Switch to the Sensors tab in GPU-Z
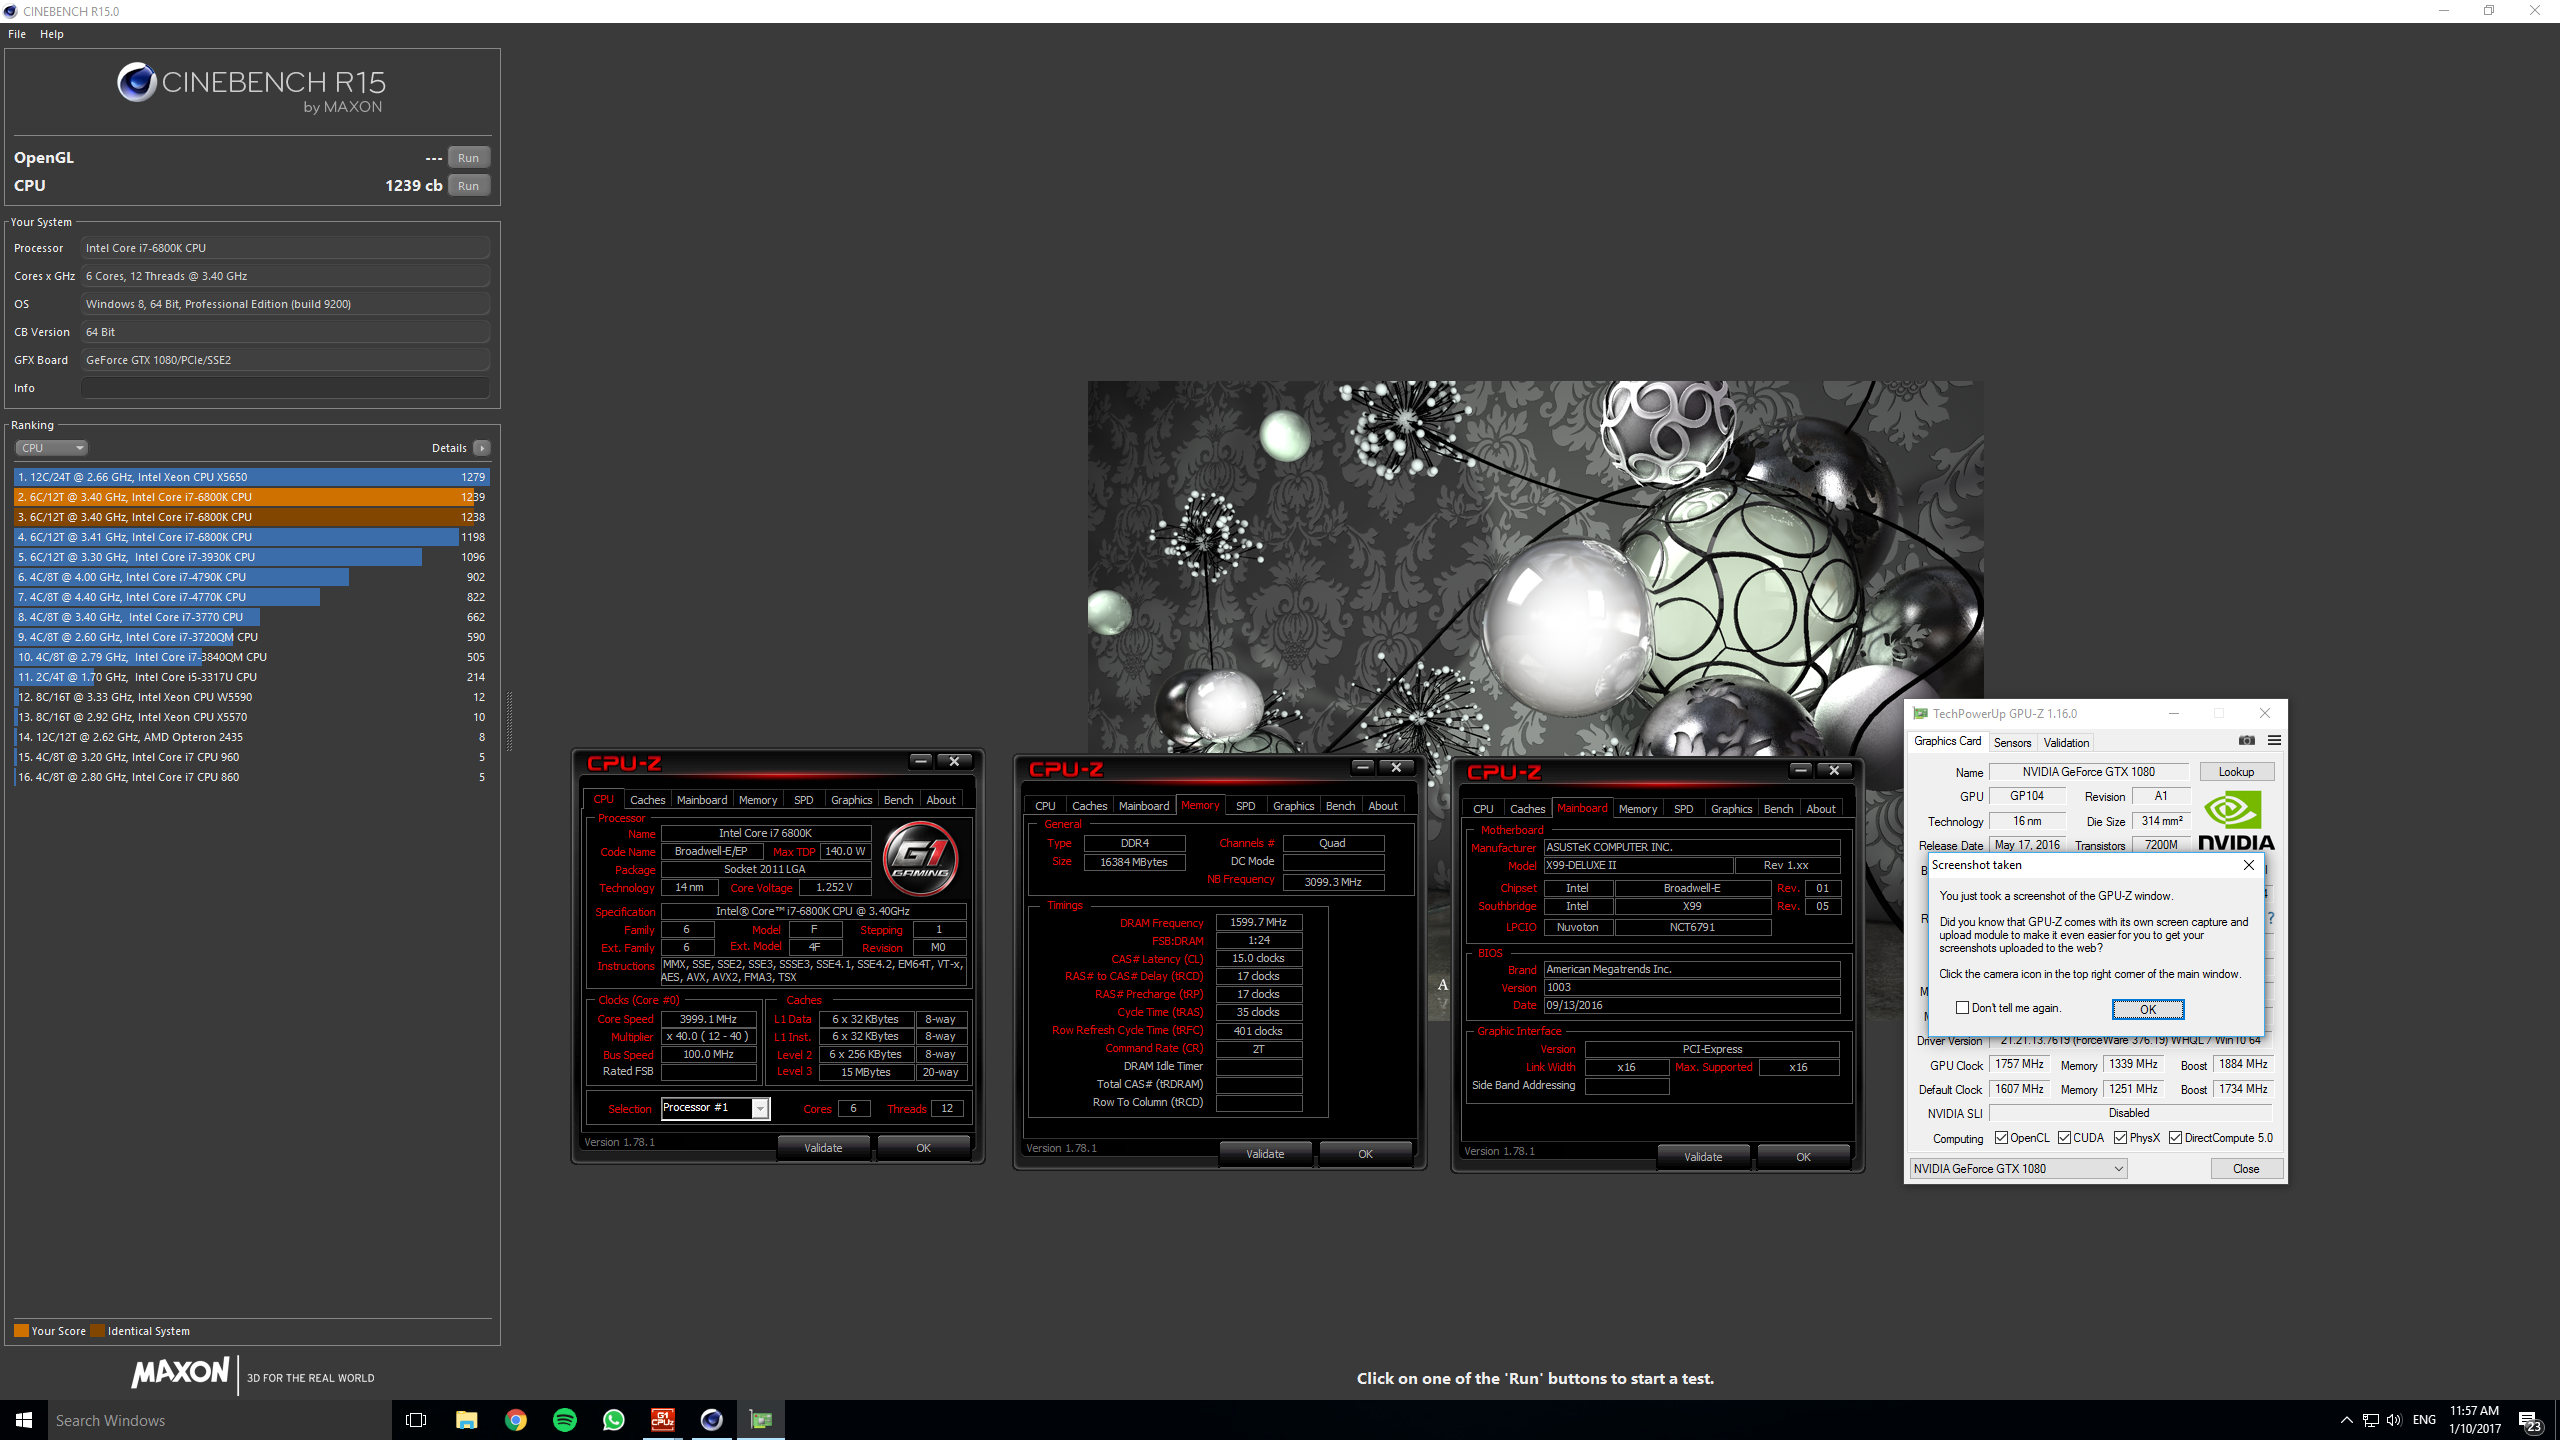The image size is (2560, 1440). tap(2012, 742)
